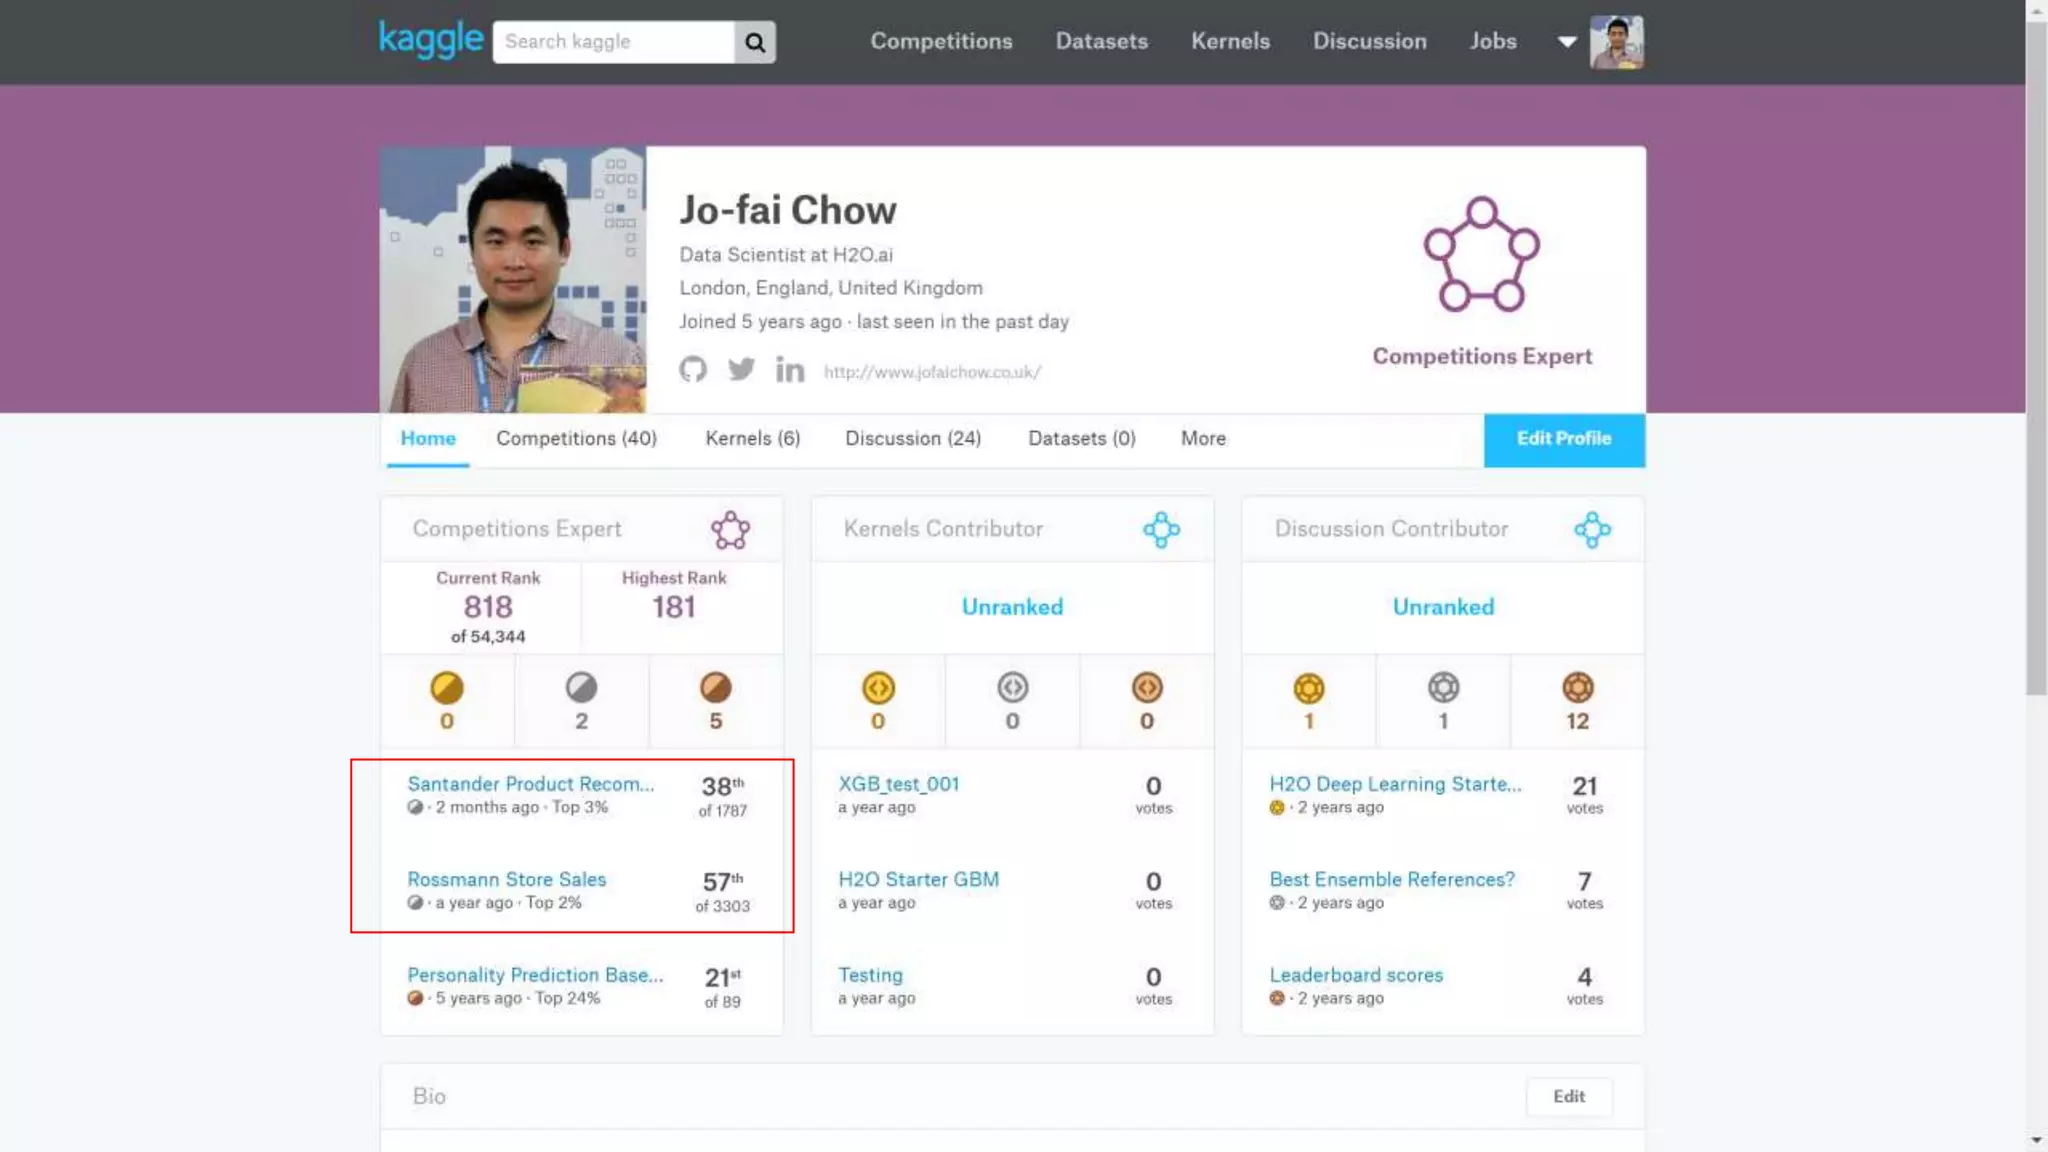Click the Kernels Contributor tier icon
Image resolution: width=2048 pixels, height=1152 pixels.
[1161, 529]
